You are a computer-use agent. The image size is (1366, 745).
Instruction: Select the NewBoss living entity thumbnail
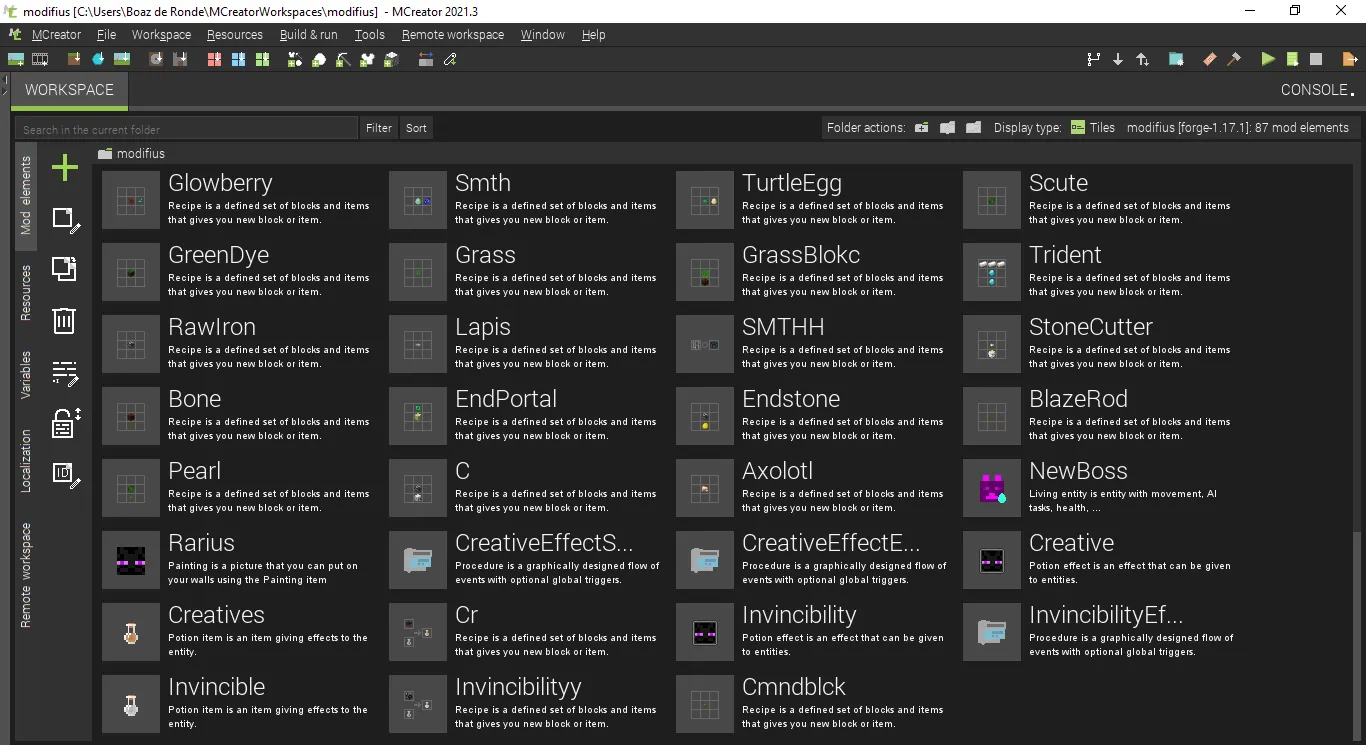point(992,488)
